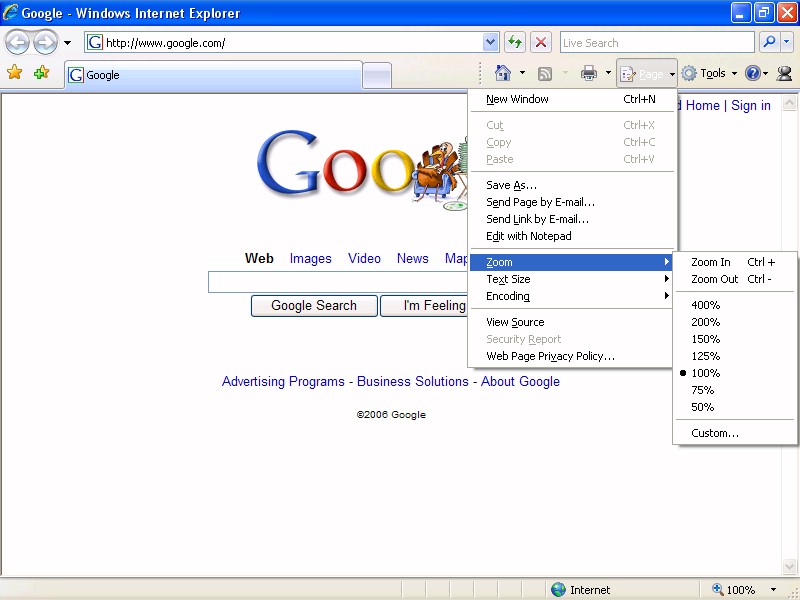Expand the Print dropdown arrow
This screenshot has width=800, height=600.
(608, 73)
